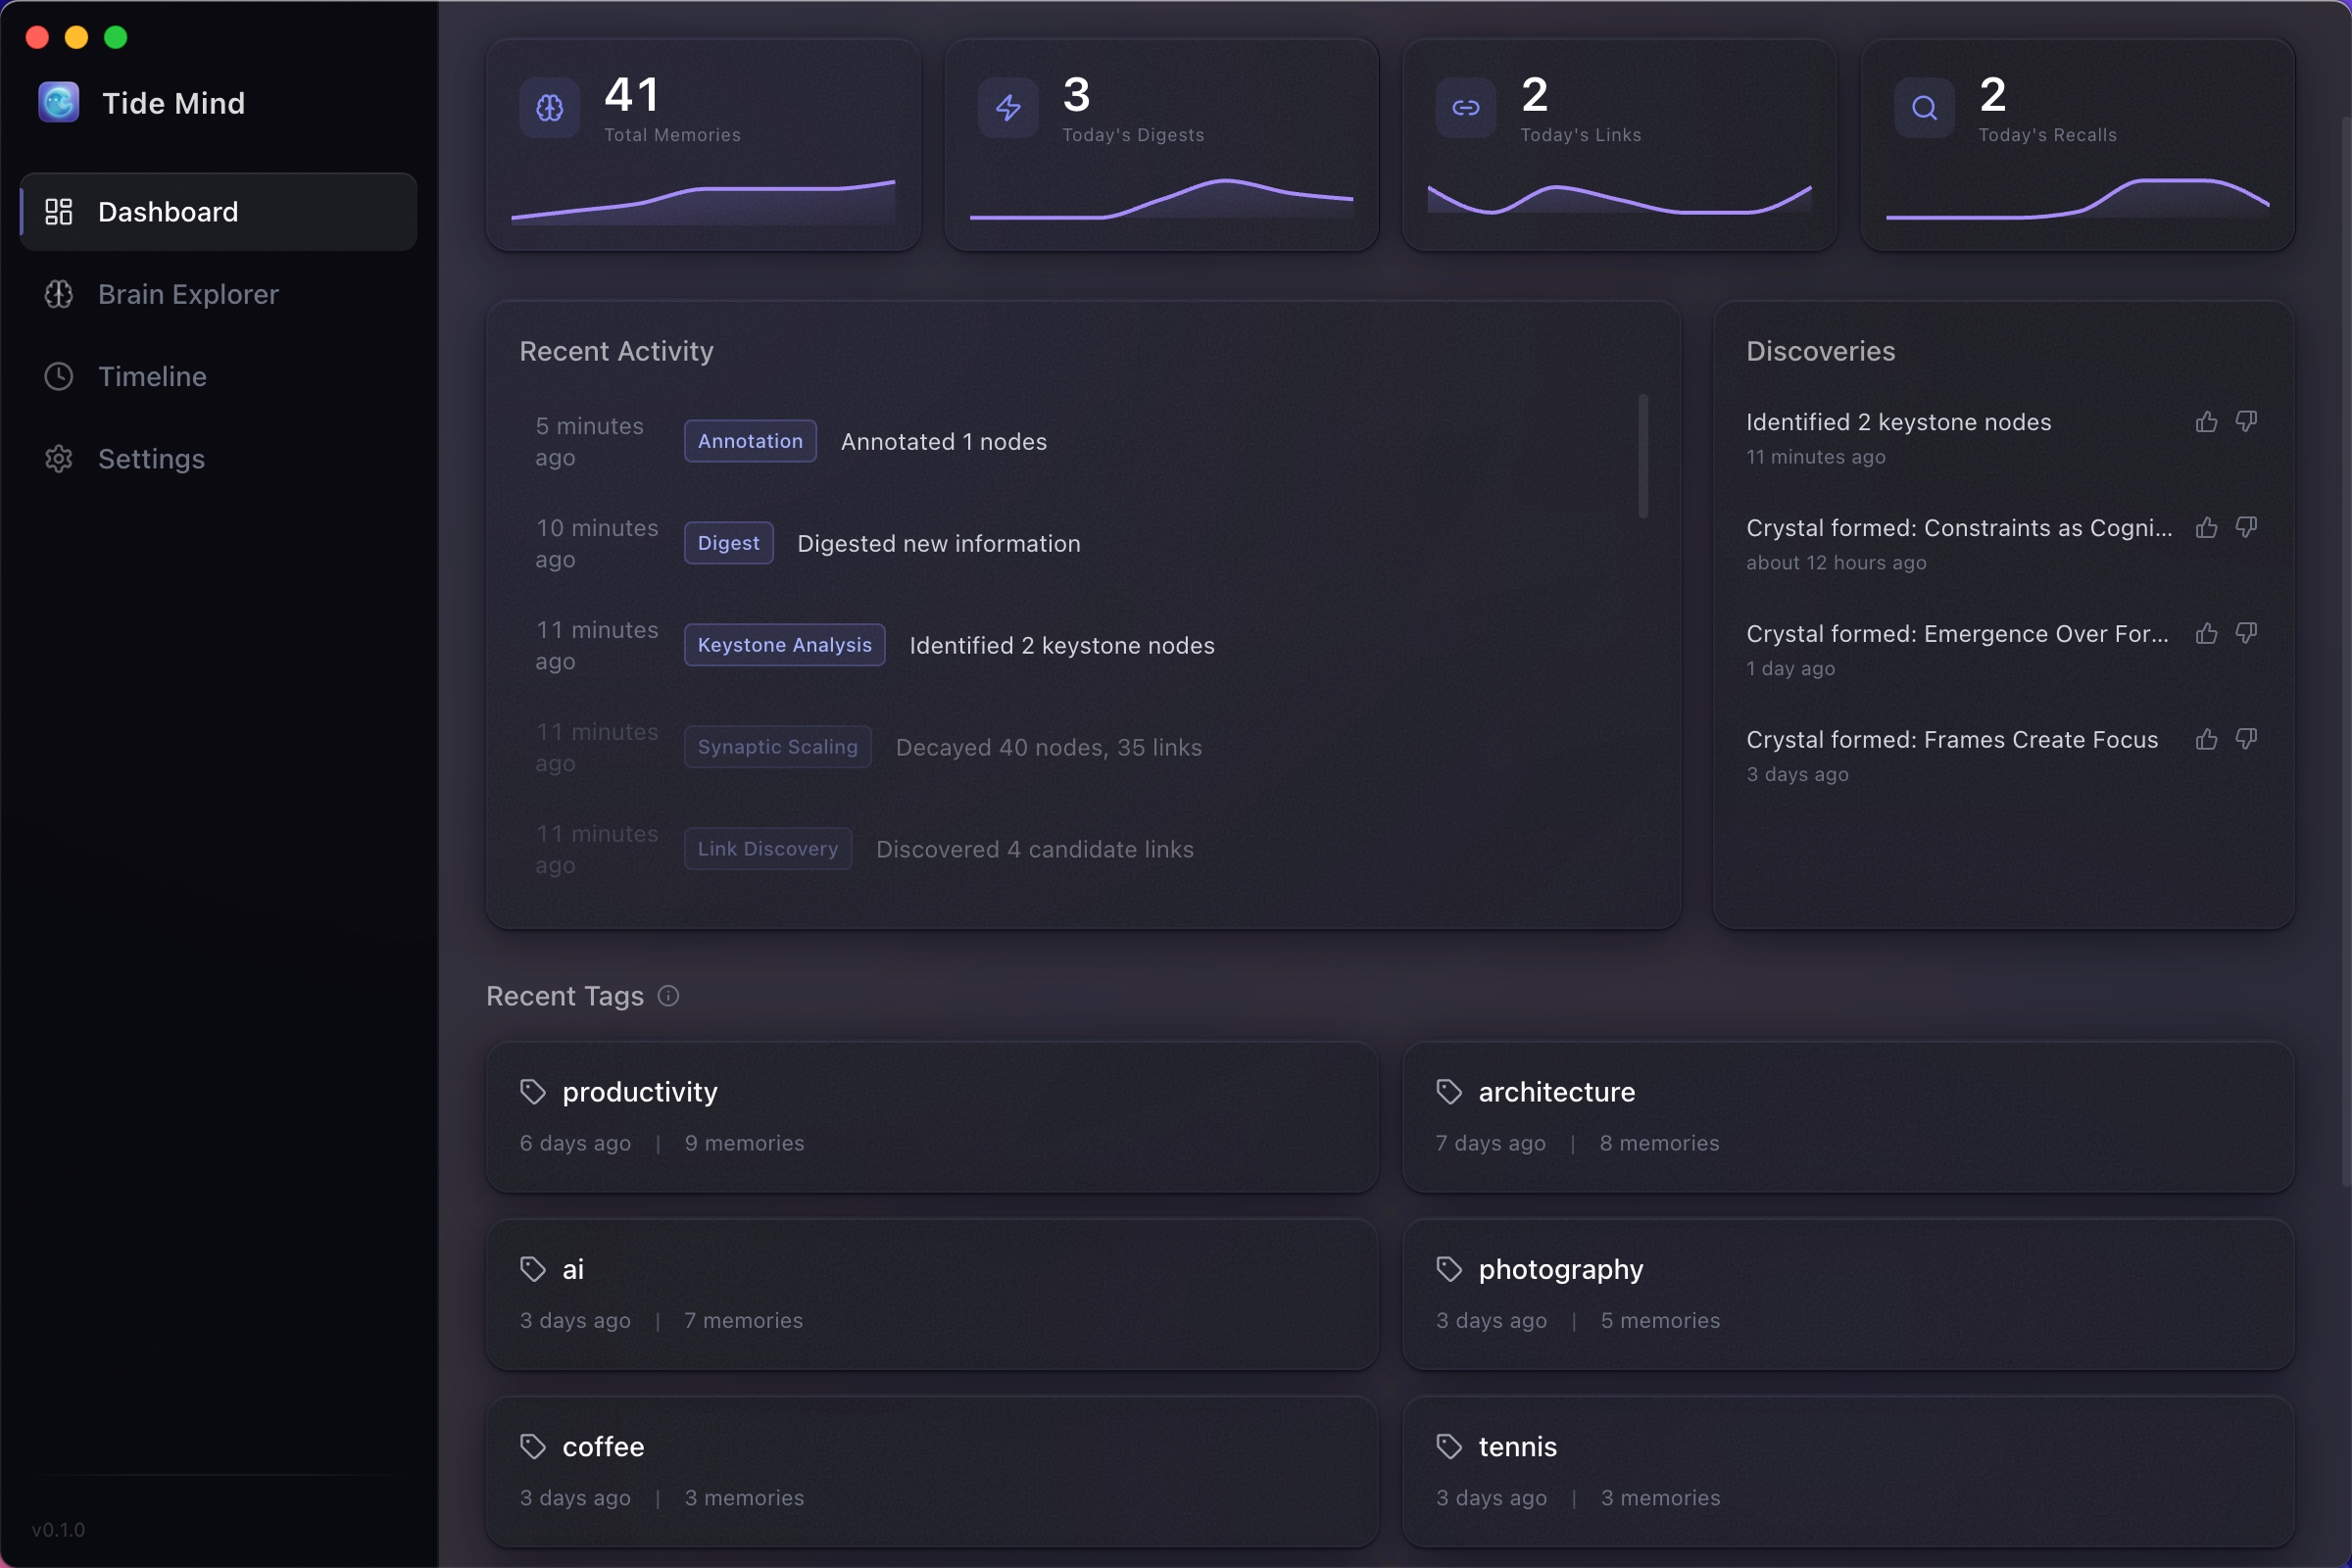Click the tag icon beside productivity

click(x=533, y=1091)
